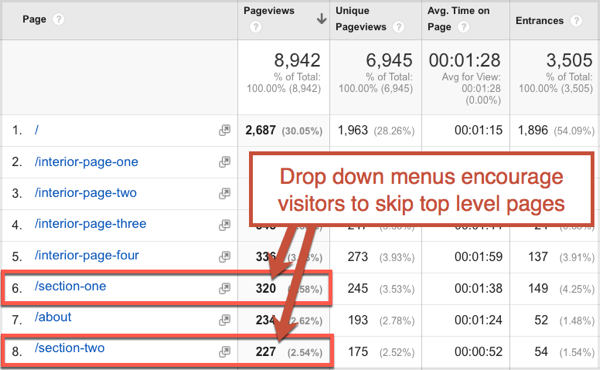The height and width of the screenshot is (370, 600).
Task: Toggle the Pageviews sort arrow
Action: click(321, 18)
